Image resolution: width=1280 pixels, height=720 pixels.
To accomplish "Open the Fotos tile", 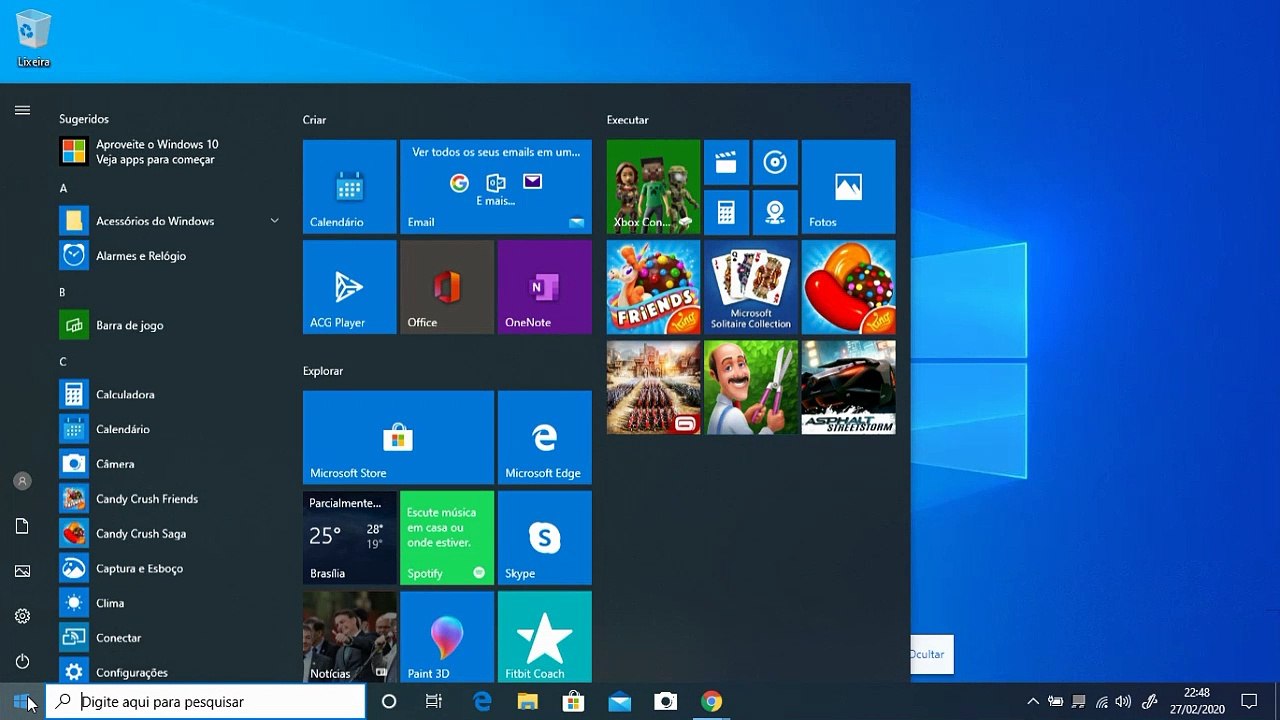I will [848, 187].
